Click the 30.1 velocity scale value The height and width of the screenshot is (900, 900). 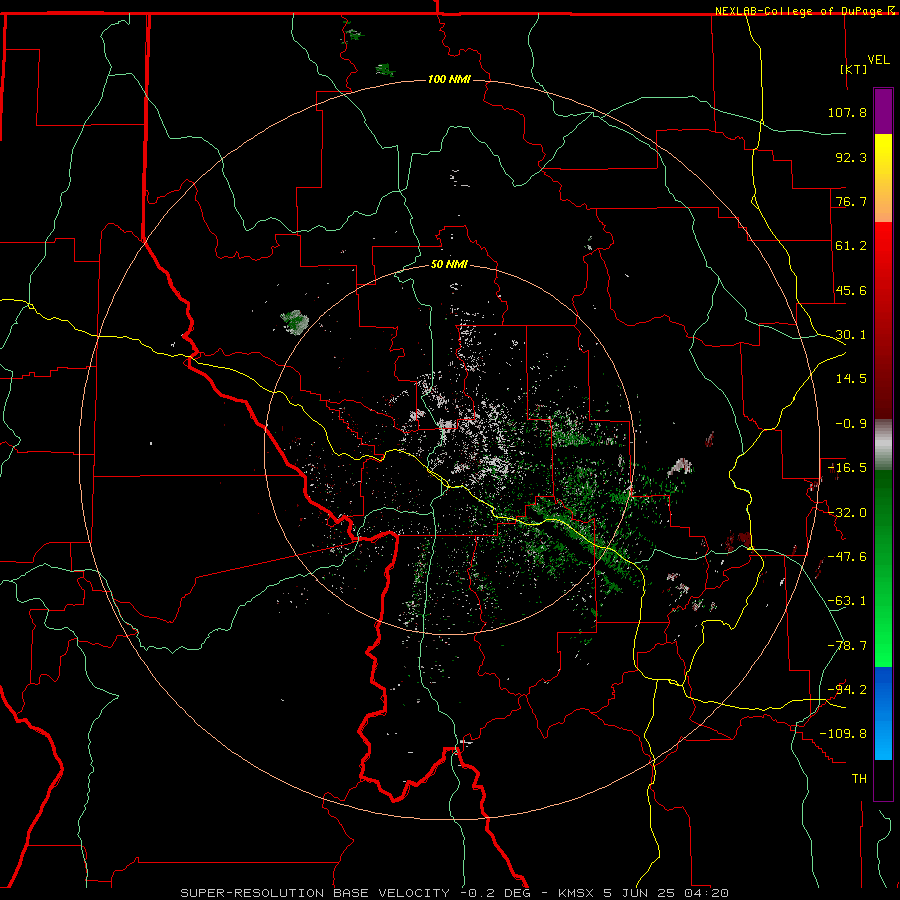point(851,335)
